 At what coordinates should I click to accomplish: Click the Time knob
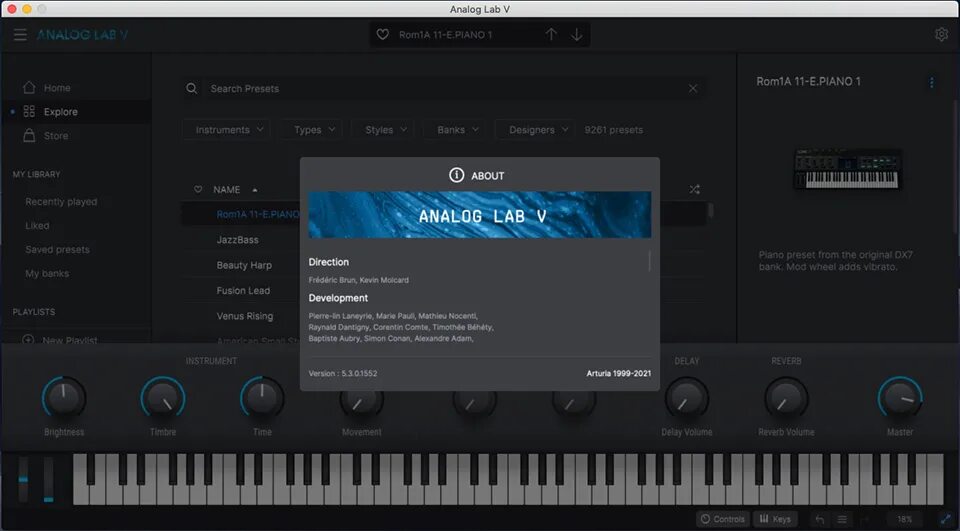[x=262, y=397]
